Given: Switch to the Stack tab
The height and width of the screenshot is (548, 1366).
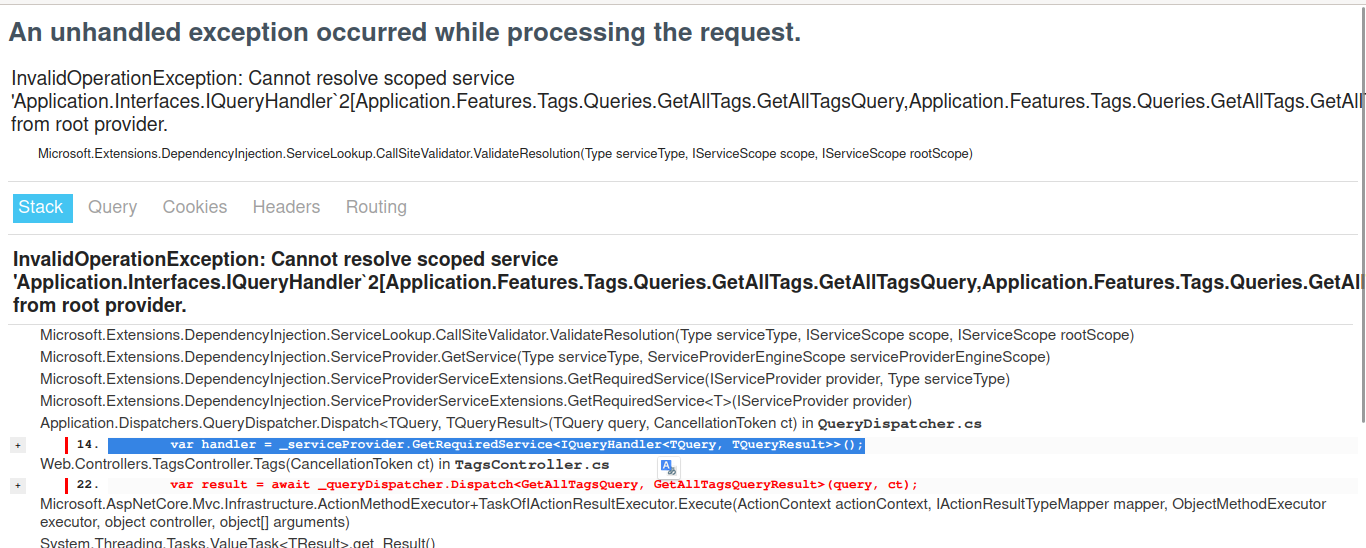Looking at the screenshot, I should (x=41, y=207).
